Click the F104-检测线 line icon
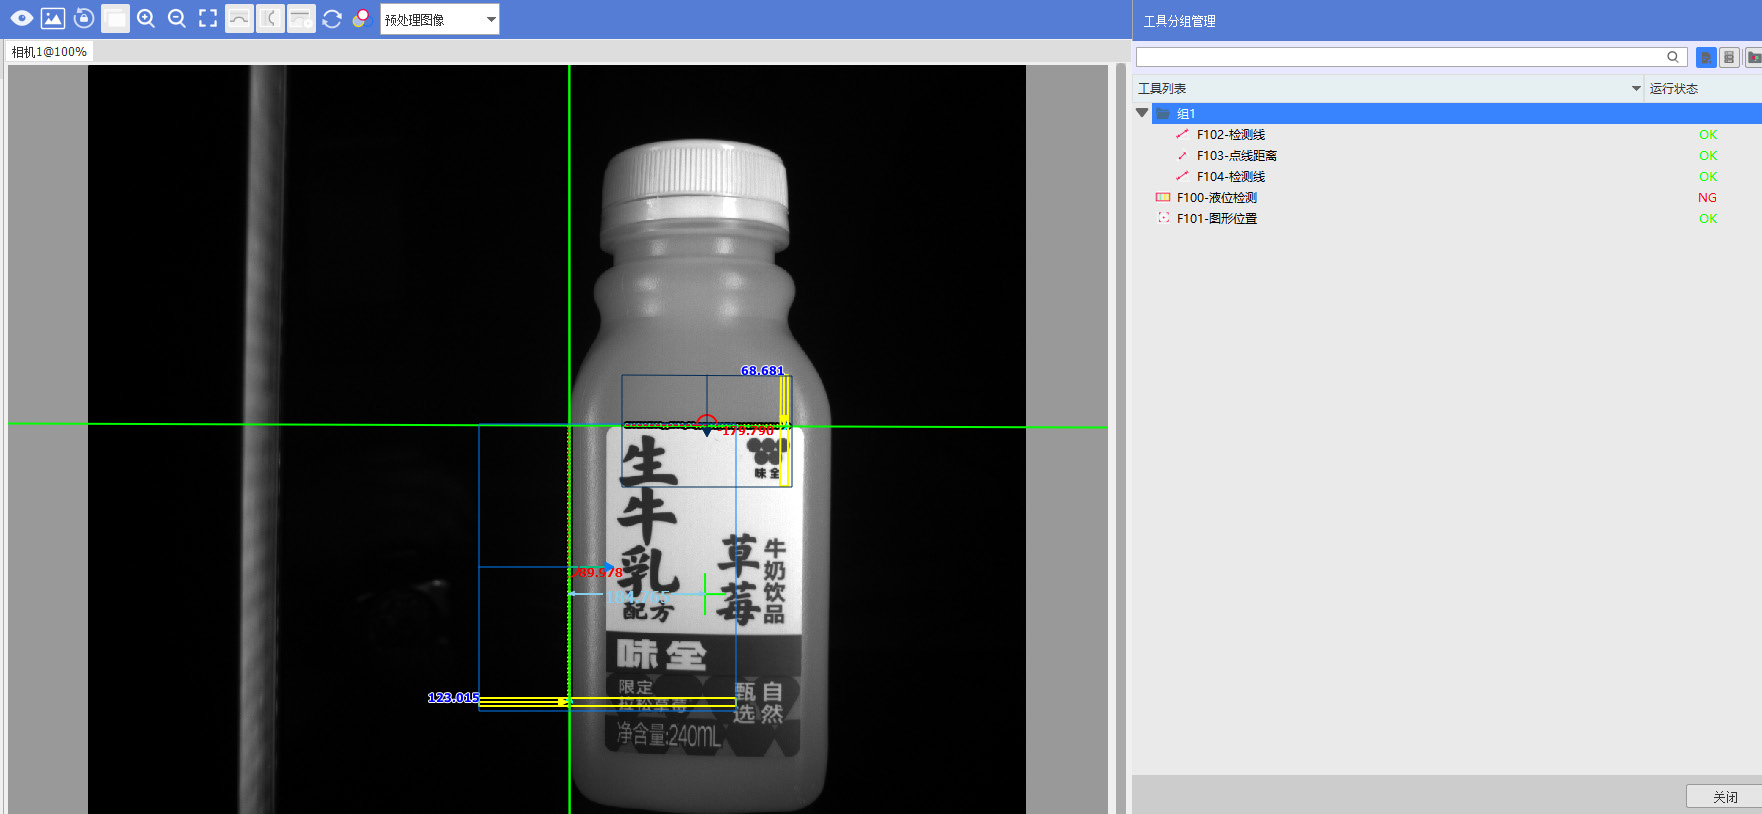Image resolution: width=1762 pixels, height=814 pixels. pyautogui.click(x=1182, y=176)
